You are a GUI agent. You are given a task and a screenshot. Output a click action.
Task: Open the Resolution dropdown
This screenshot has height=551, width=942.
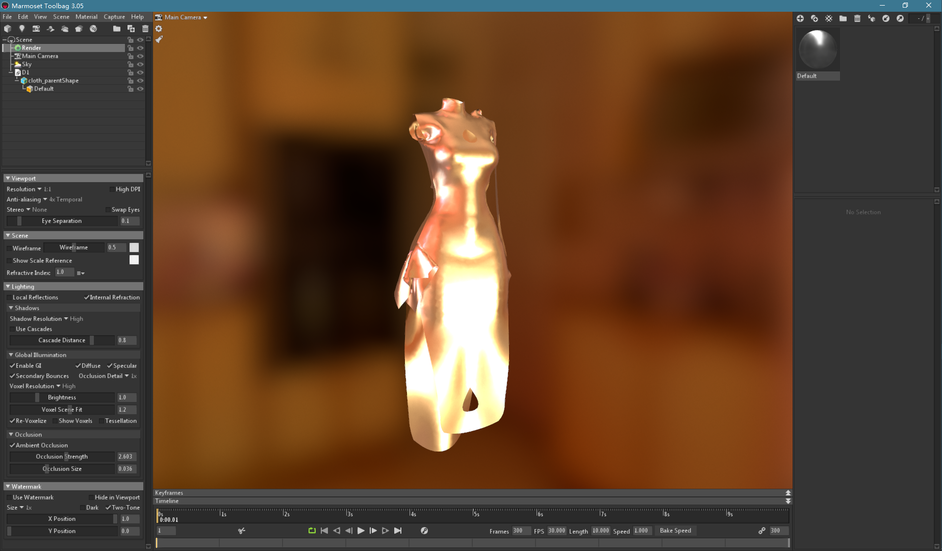point(28,189)
